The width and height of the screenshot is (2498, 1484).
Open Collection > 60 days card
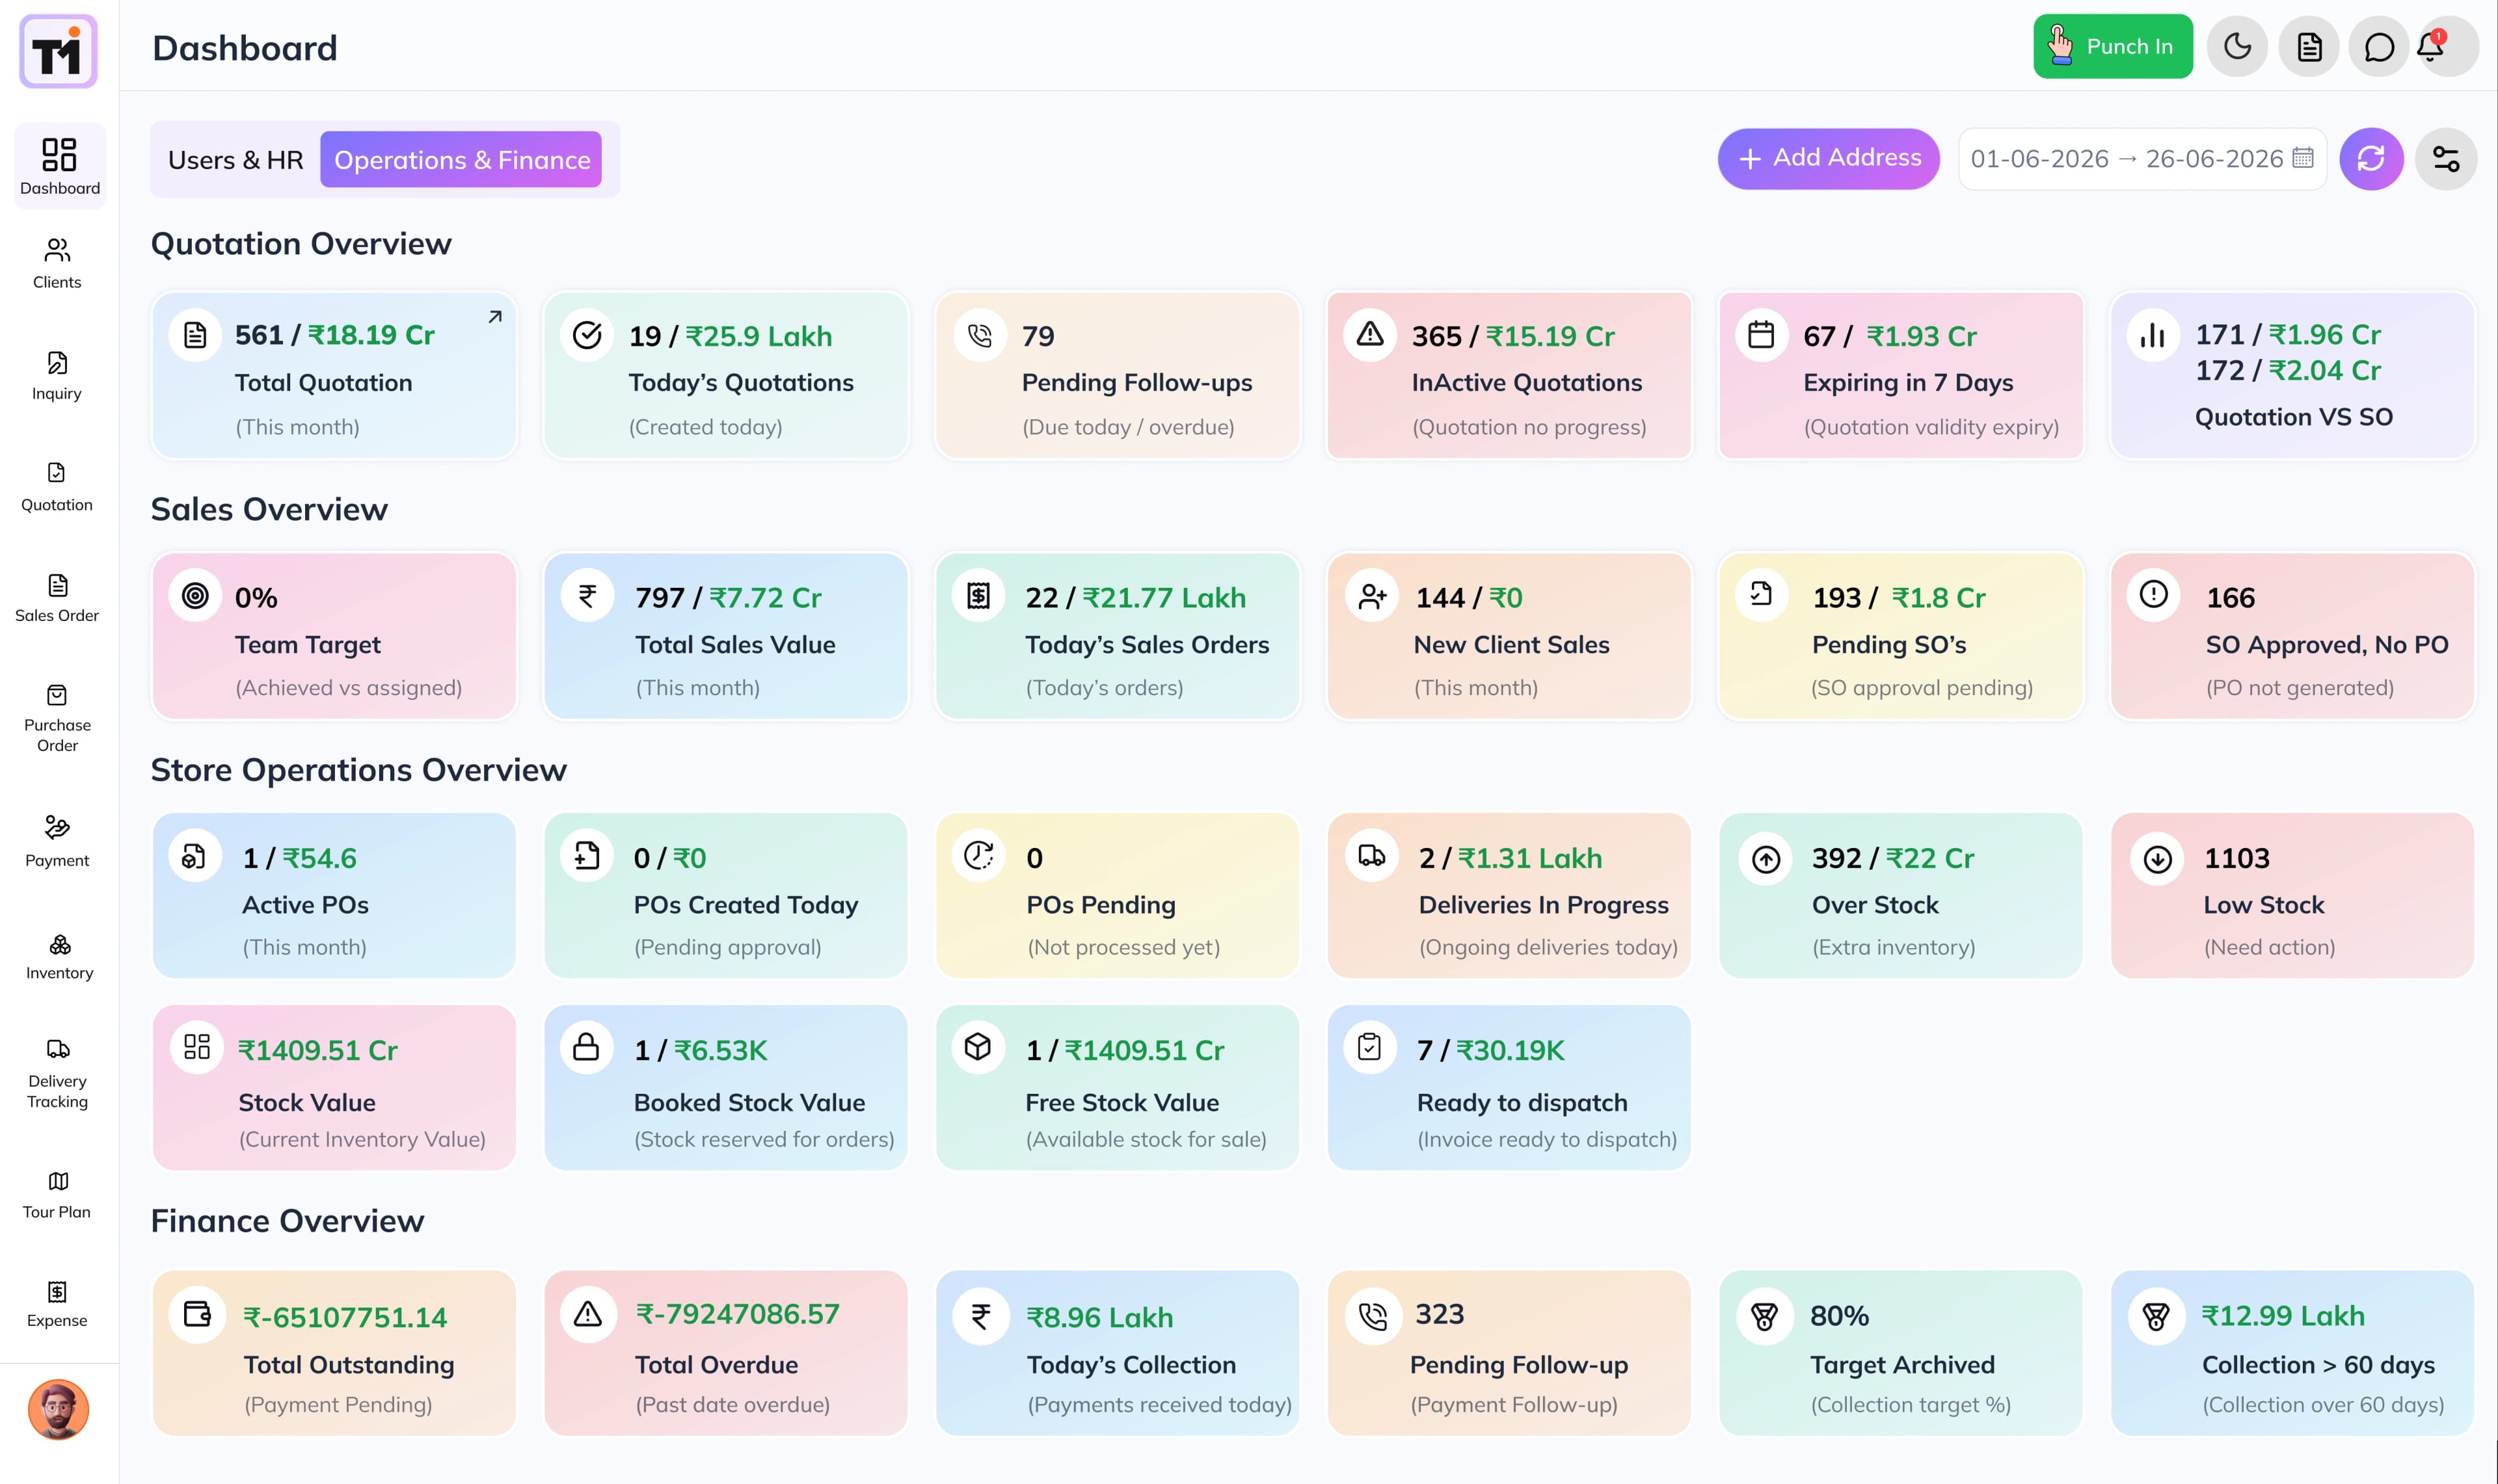(2292, 1354)
